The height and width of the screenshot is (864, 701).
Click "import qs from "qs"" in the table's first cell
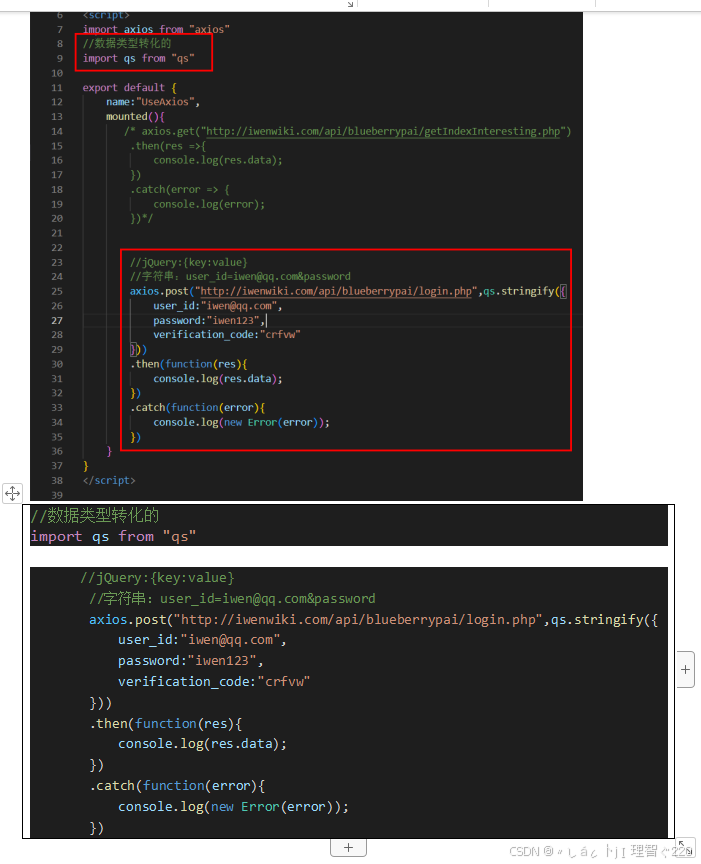113,536
